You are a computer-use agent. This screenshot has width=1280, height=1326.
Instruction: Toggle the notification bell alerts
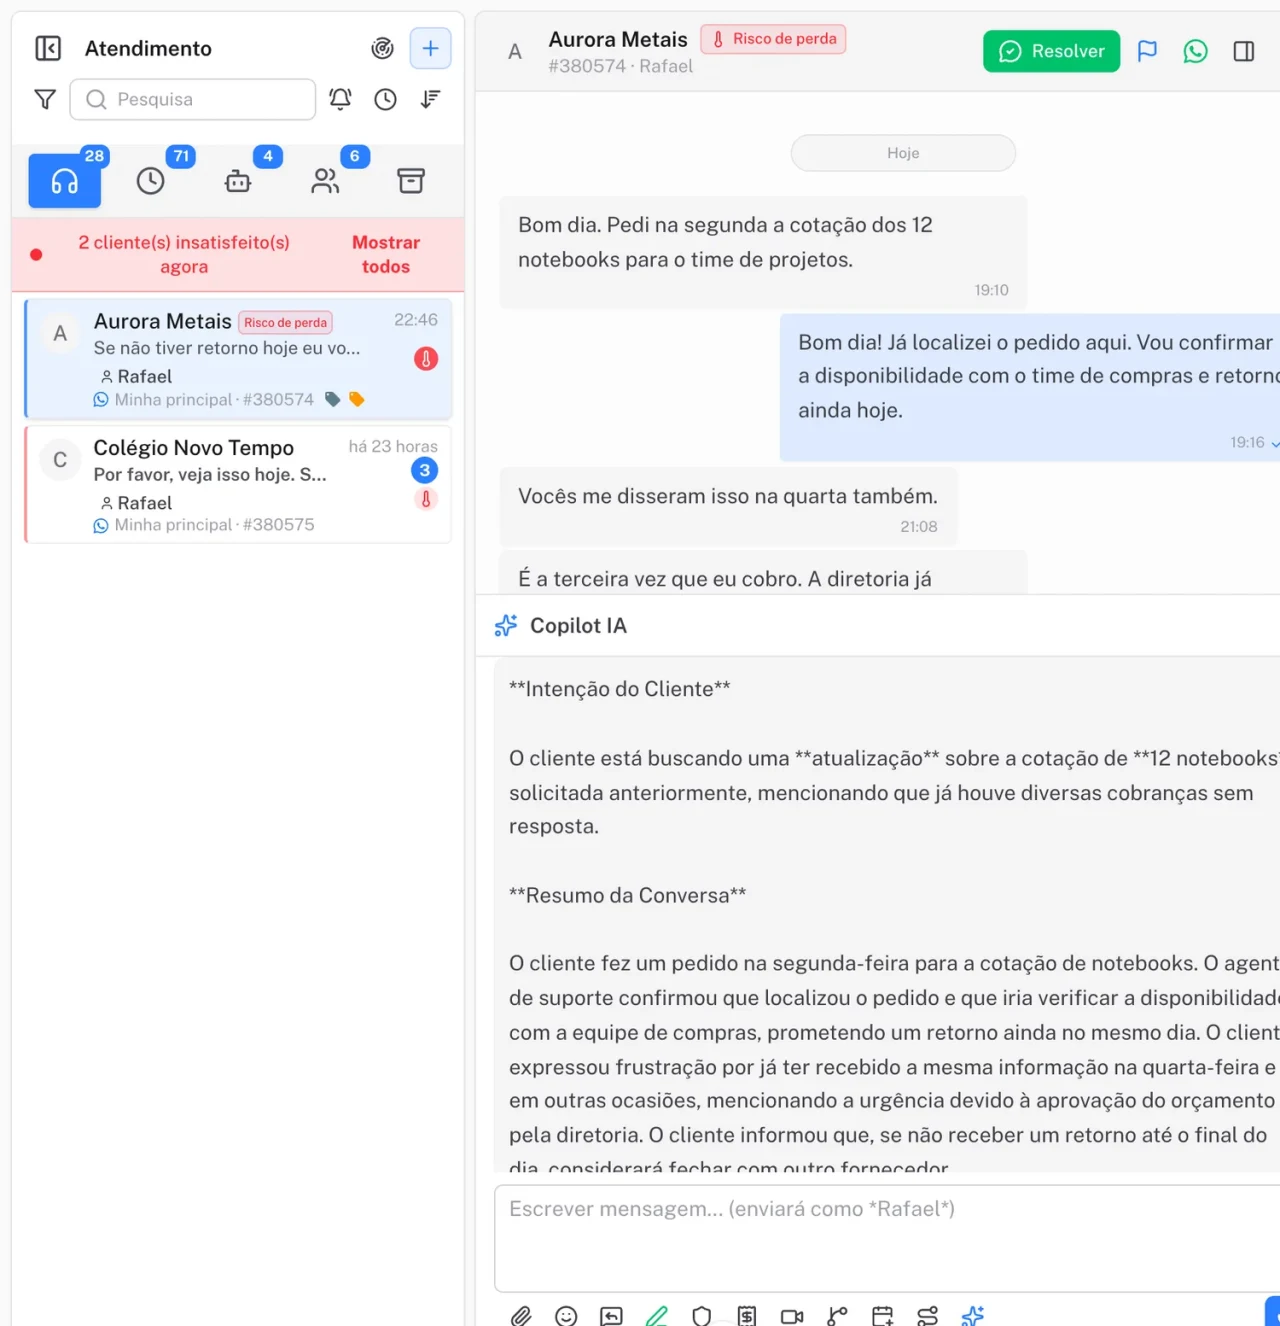(x=340, y=99)
